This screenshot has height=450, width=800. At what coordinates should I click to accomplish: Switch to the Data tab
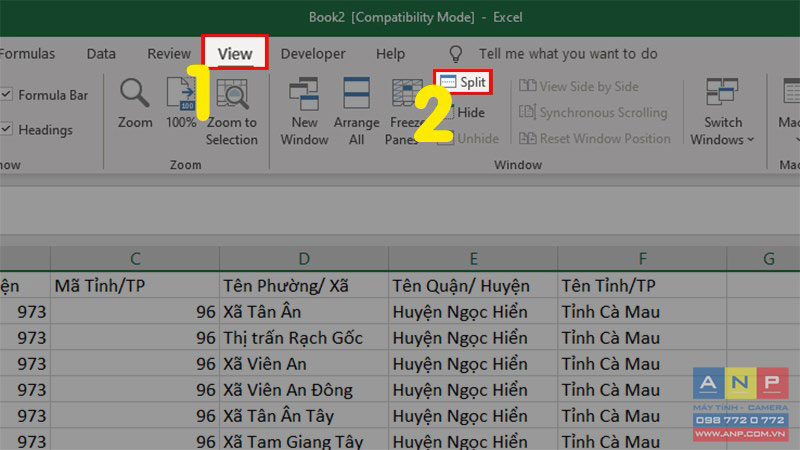point(101,54)
